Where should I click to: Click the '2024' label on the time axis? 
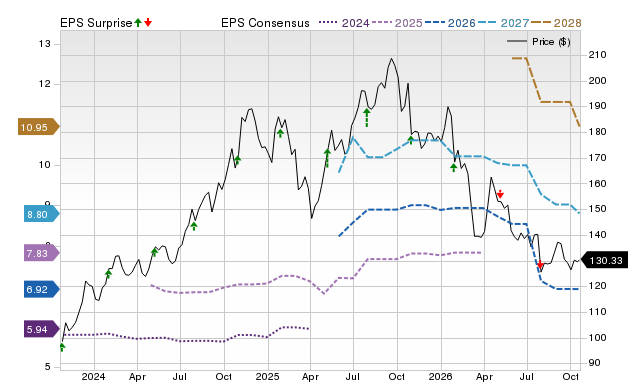93,376
